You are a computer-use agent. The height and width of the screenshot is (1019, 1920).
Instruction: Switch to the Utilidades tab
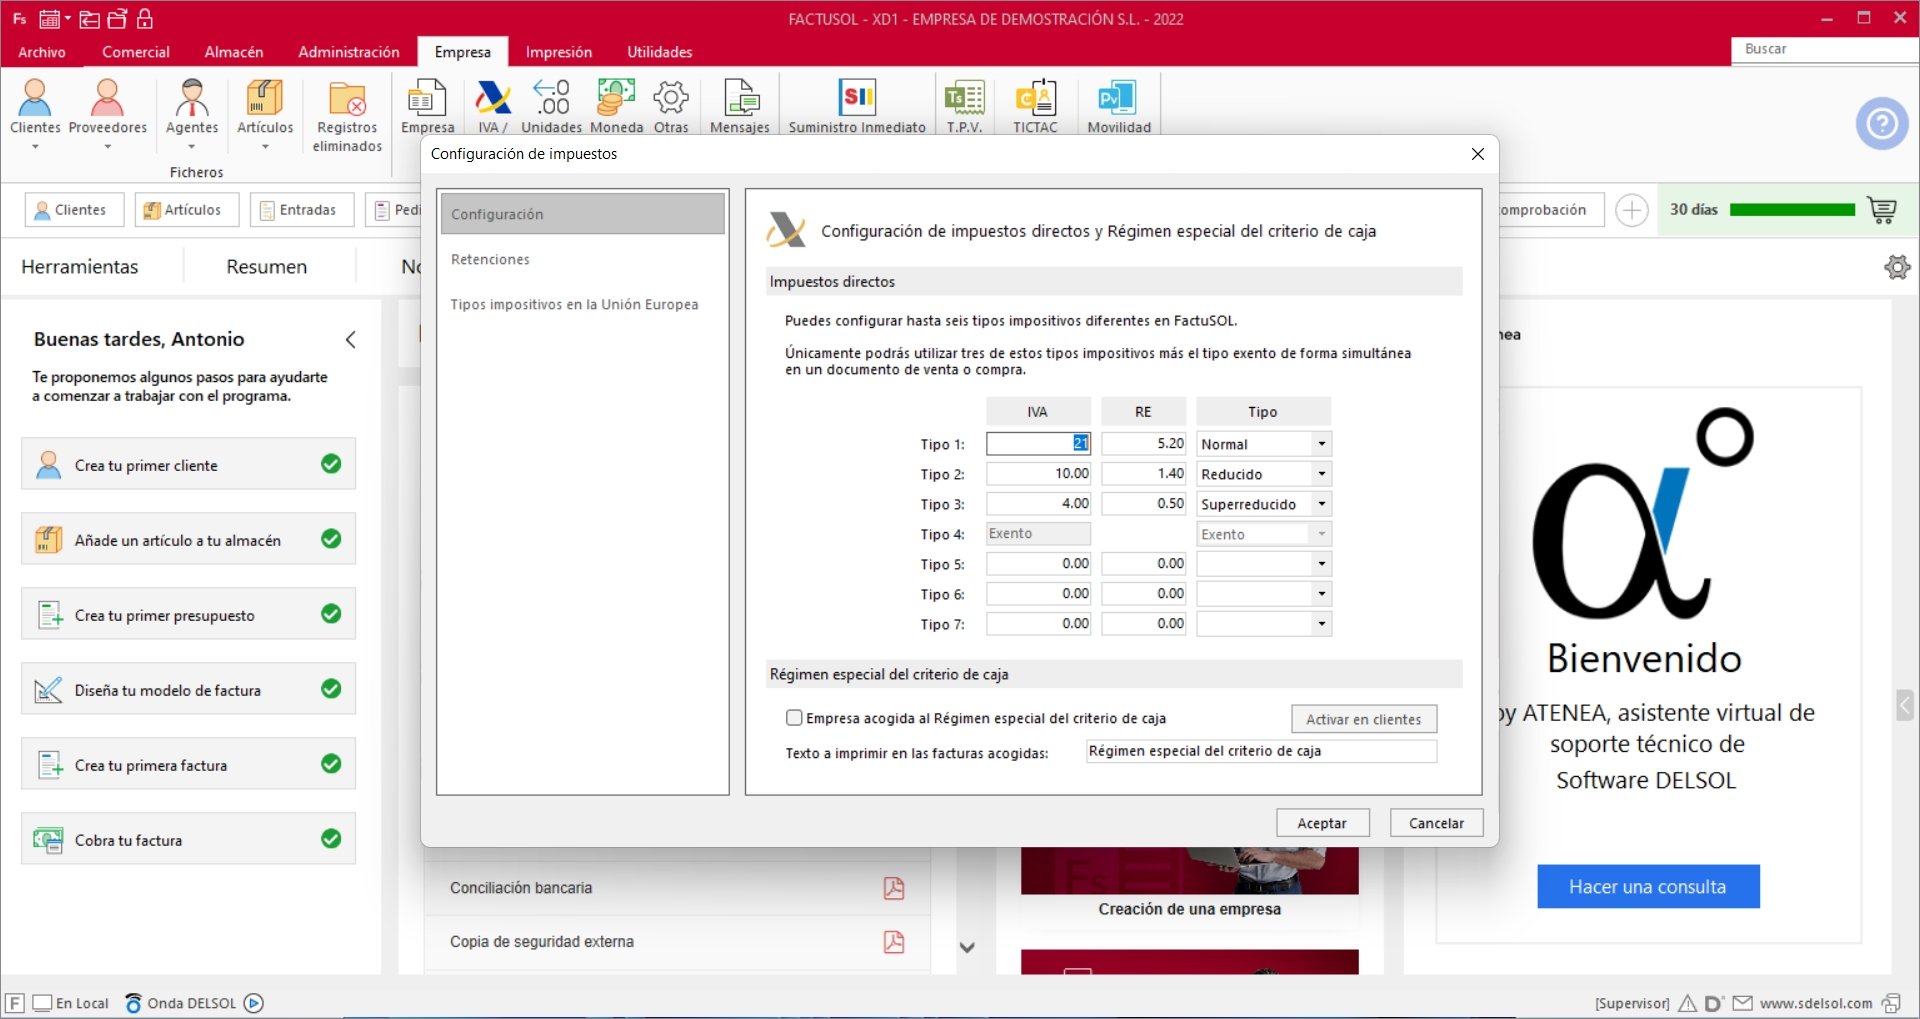click(660, 52)
